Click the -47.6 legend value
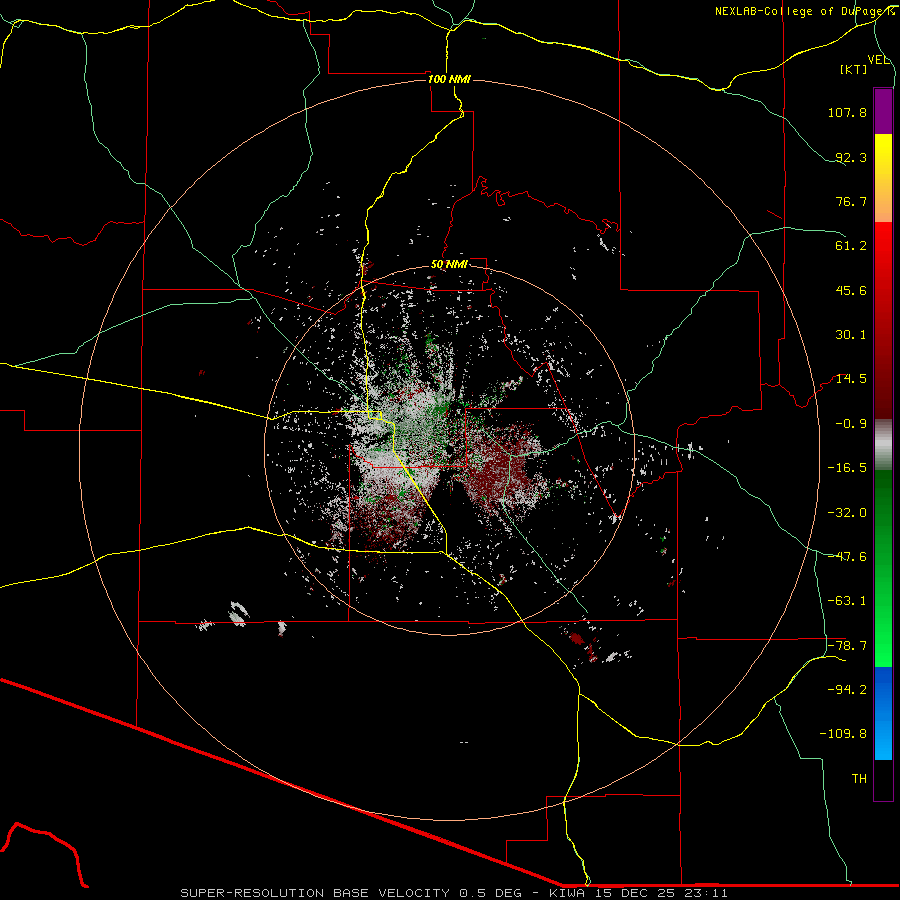The image size is (900, 900). [x=847, y=557]
